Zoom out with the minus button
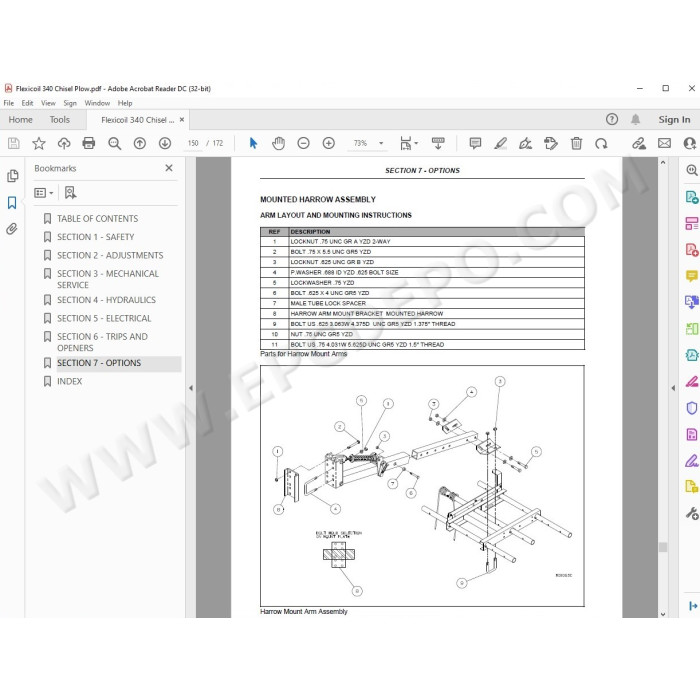Viewport: 700px width, 700px height. pyautogui.click(x=303, y=143)
